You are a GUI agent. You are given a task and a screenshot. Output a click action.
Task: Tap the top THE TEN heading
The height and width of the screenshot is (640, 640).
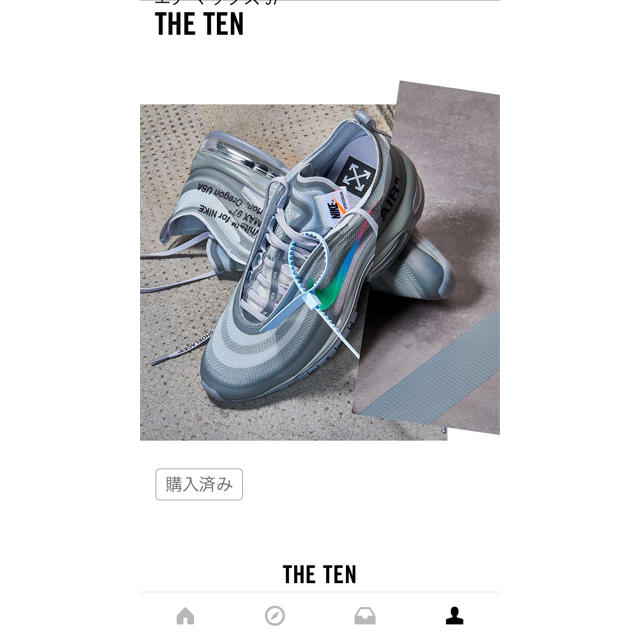pyautogui.click(x=200, y=24)
